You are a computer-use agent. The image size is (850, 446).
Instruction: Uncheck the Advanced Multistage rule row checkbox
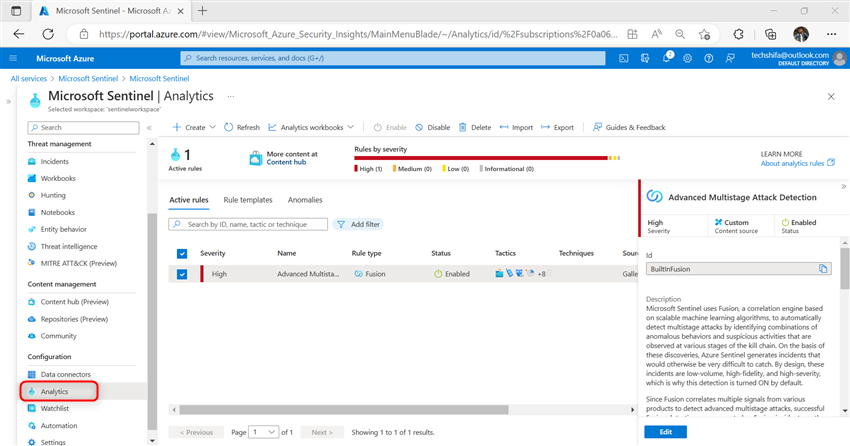click(182, 274)
